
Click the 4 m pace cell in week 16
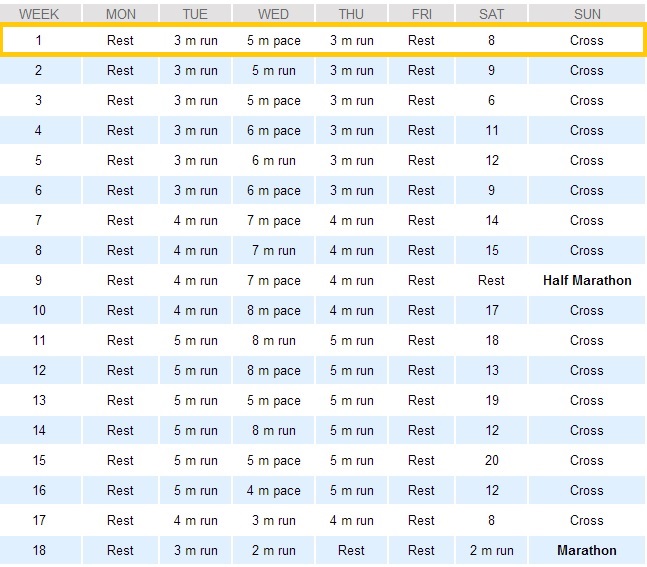[x=273, y=490]
